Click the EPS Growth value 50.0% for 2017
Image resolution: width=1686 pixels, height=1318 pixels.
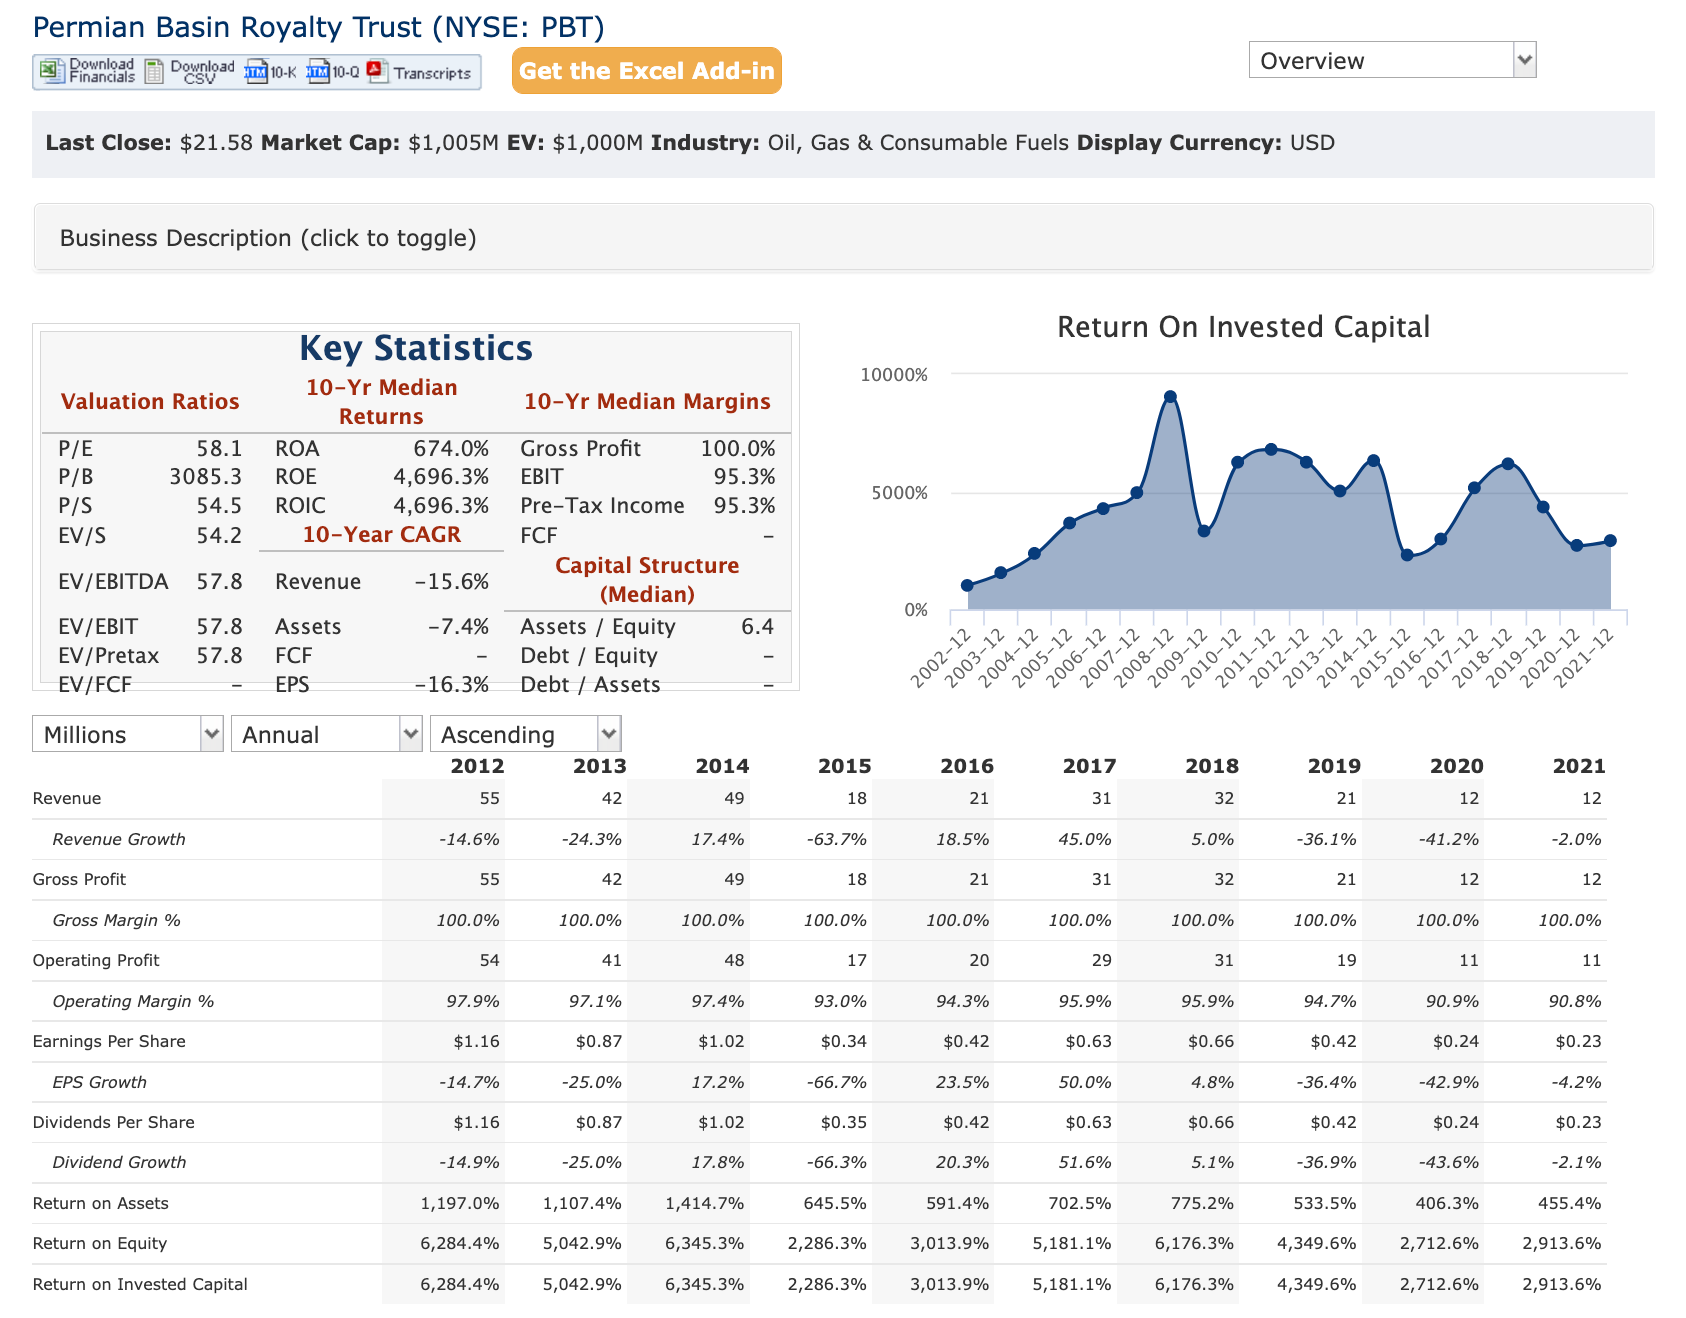1085,1082
